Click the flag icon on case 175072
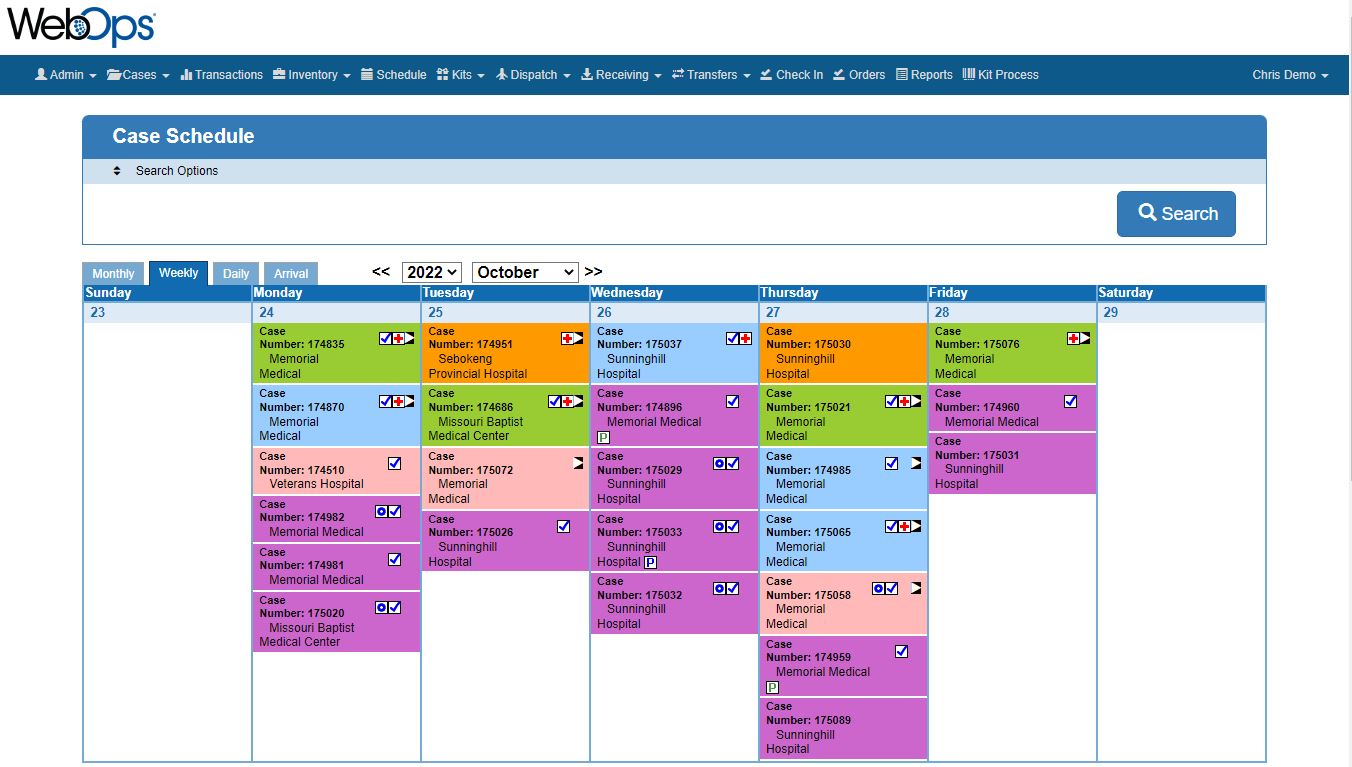The height and width of the screenshot is (767, 1352). 577,462
